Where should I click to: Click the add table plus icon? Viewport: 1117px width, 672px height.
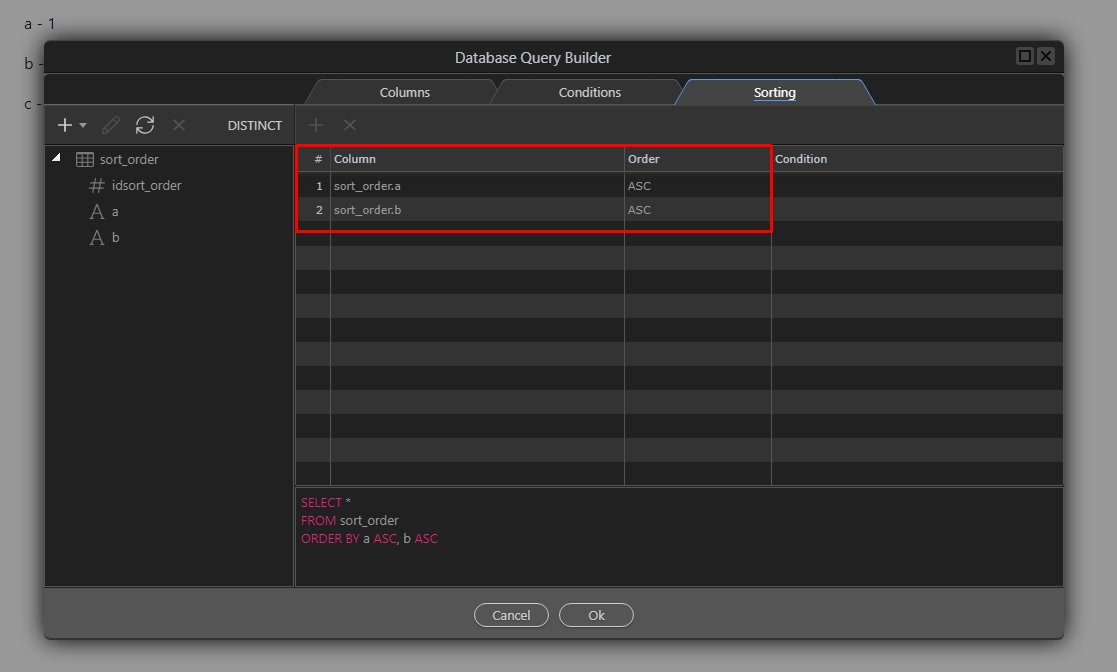coord(64,125)
